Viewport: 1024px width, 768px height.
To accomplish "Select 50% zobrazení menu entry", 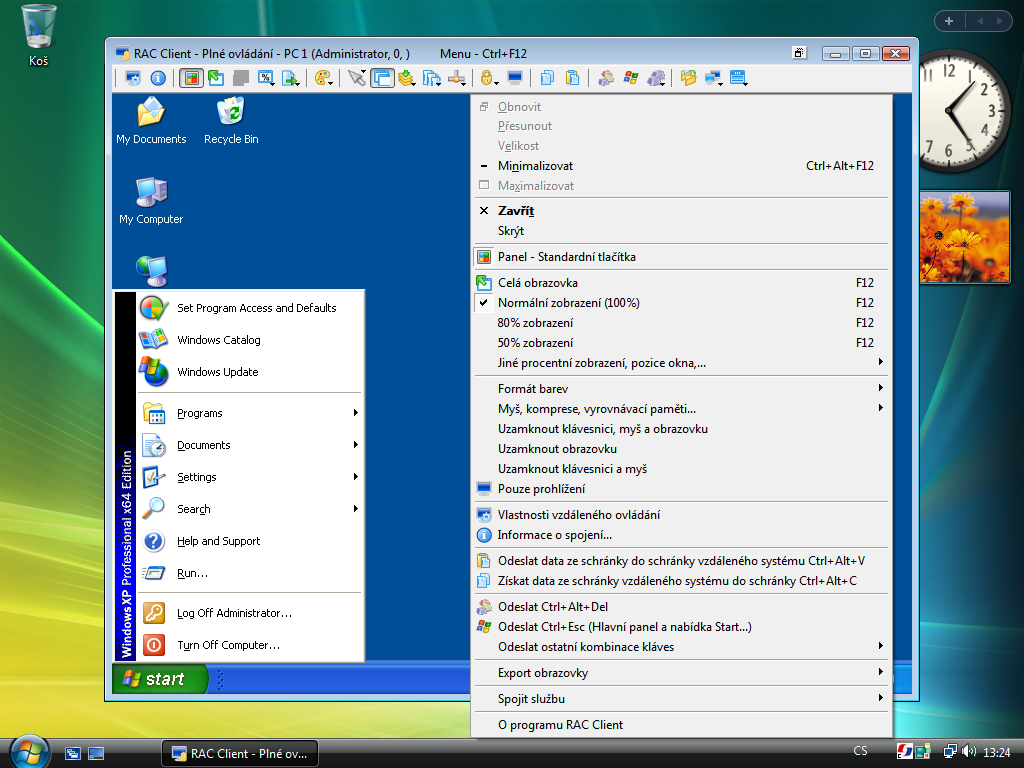I will tap(681, 343).
